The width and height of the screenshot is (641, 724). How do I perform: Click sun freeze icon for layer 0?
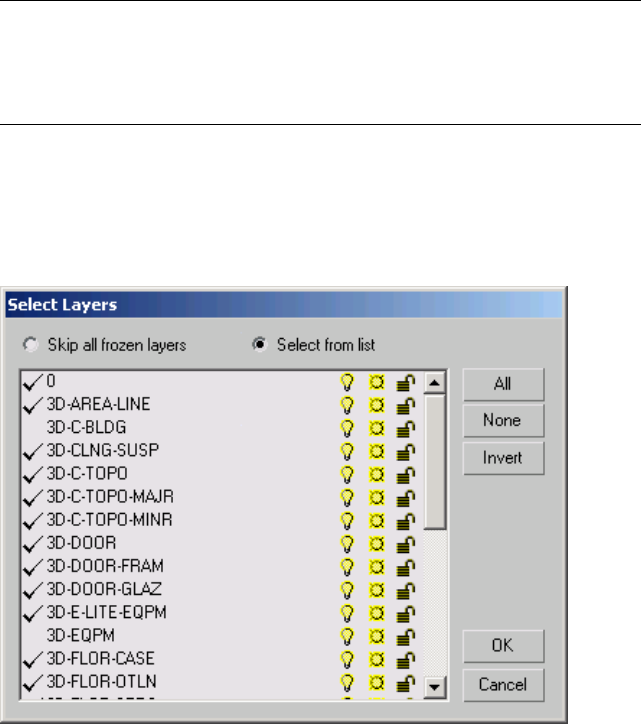click(x=376, y=382)
